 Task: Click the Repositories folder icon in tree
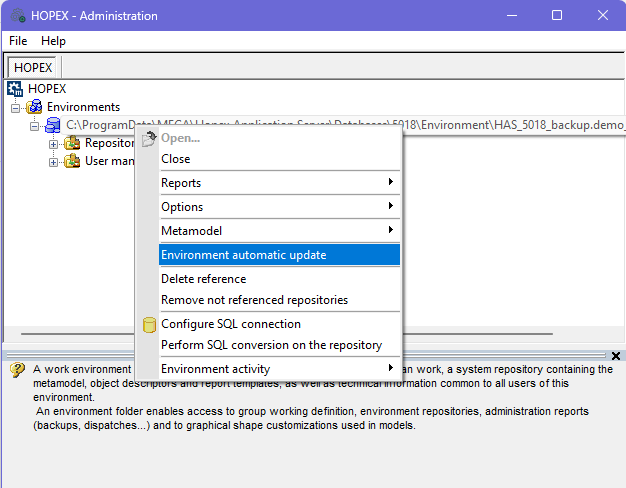72,143
